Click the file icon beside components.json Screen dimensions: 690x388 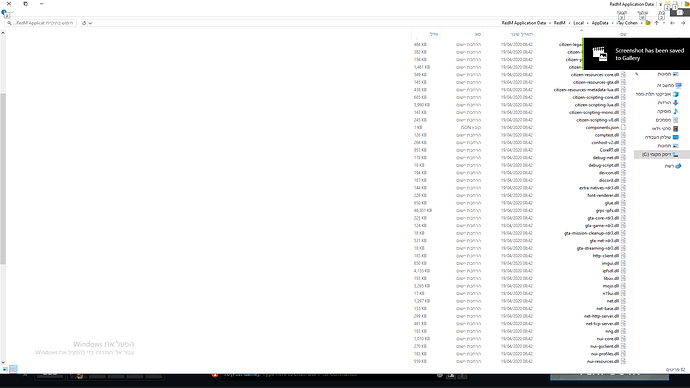(x=623, y=128)
